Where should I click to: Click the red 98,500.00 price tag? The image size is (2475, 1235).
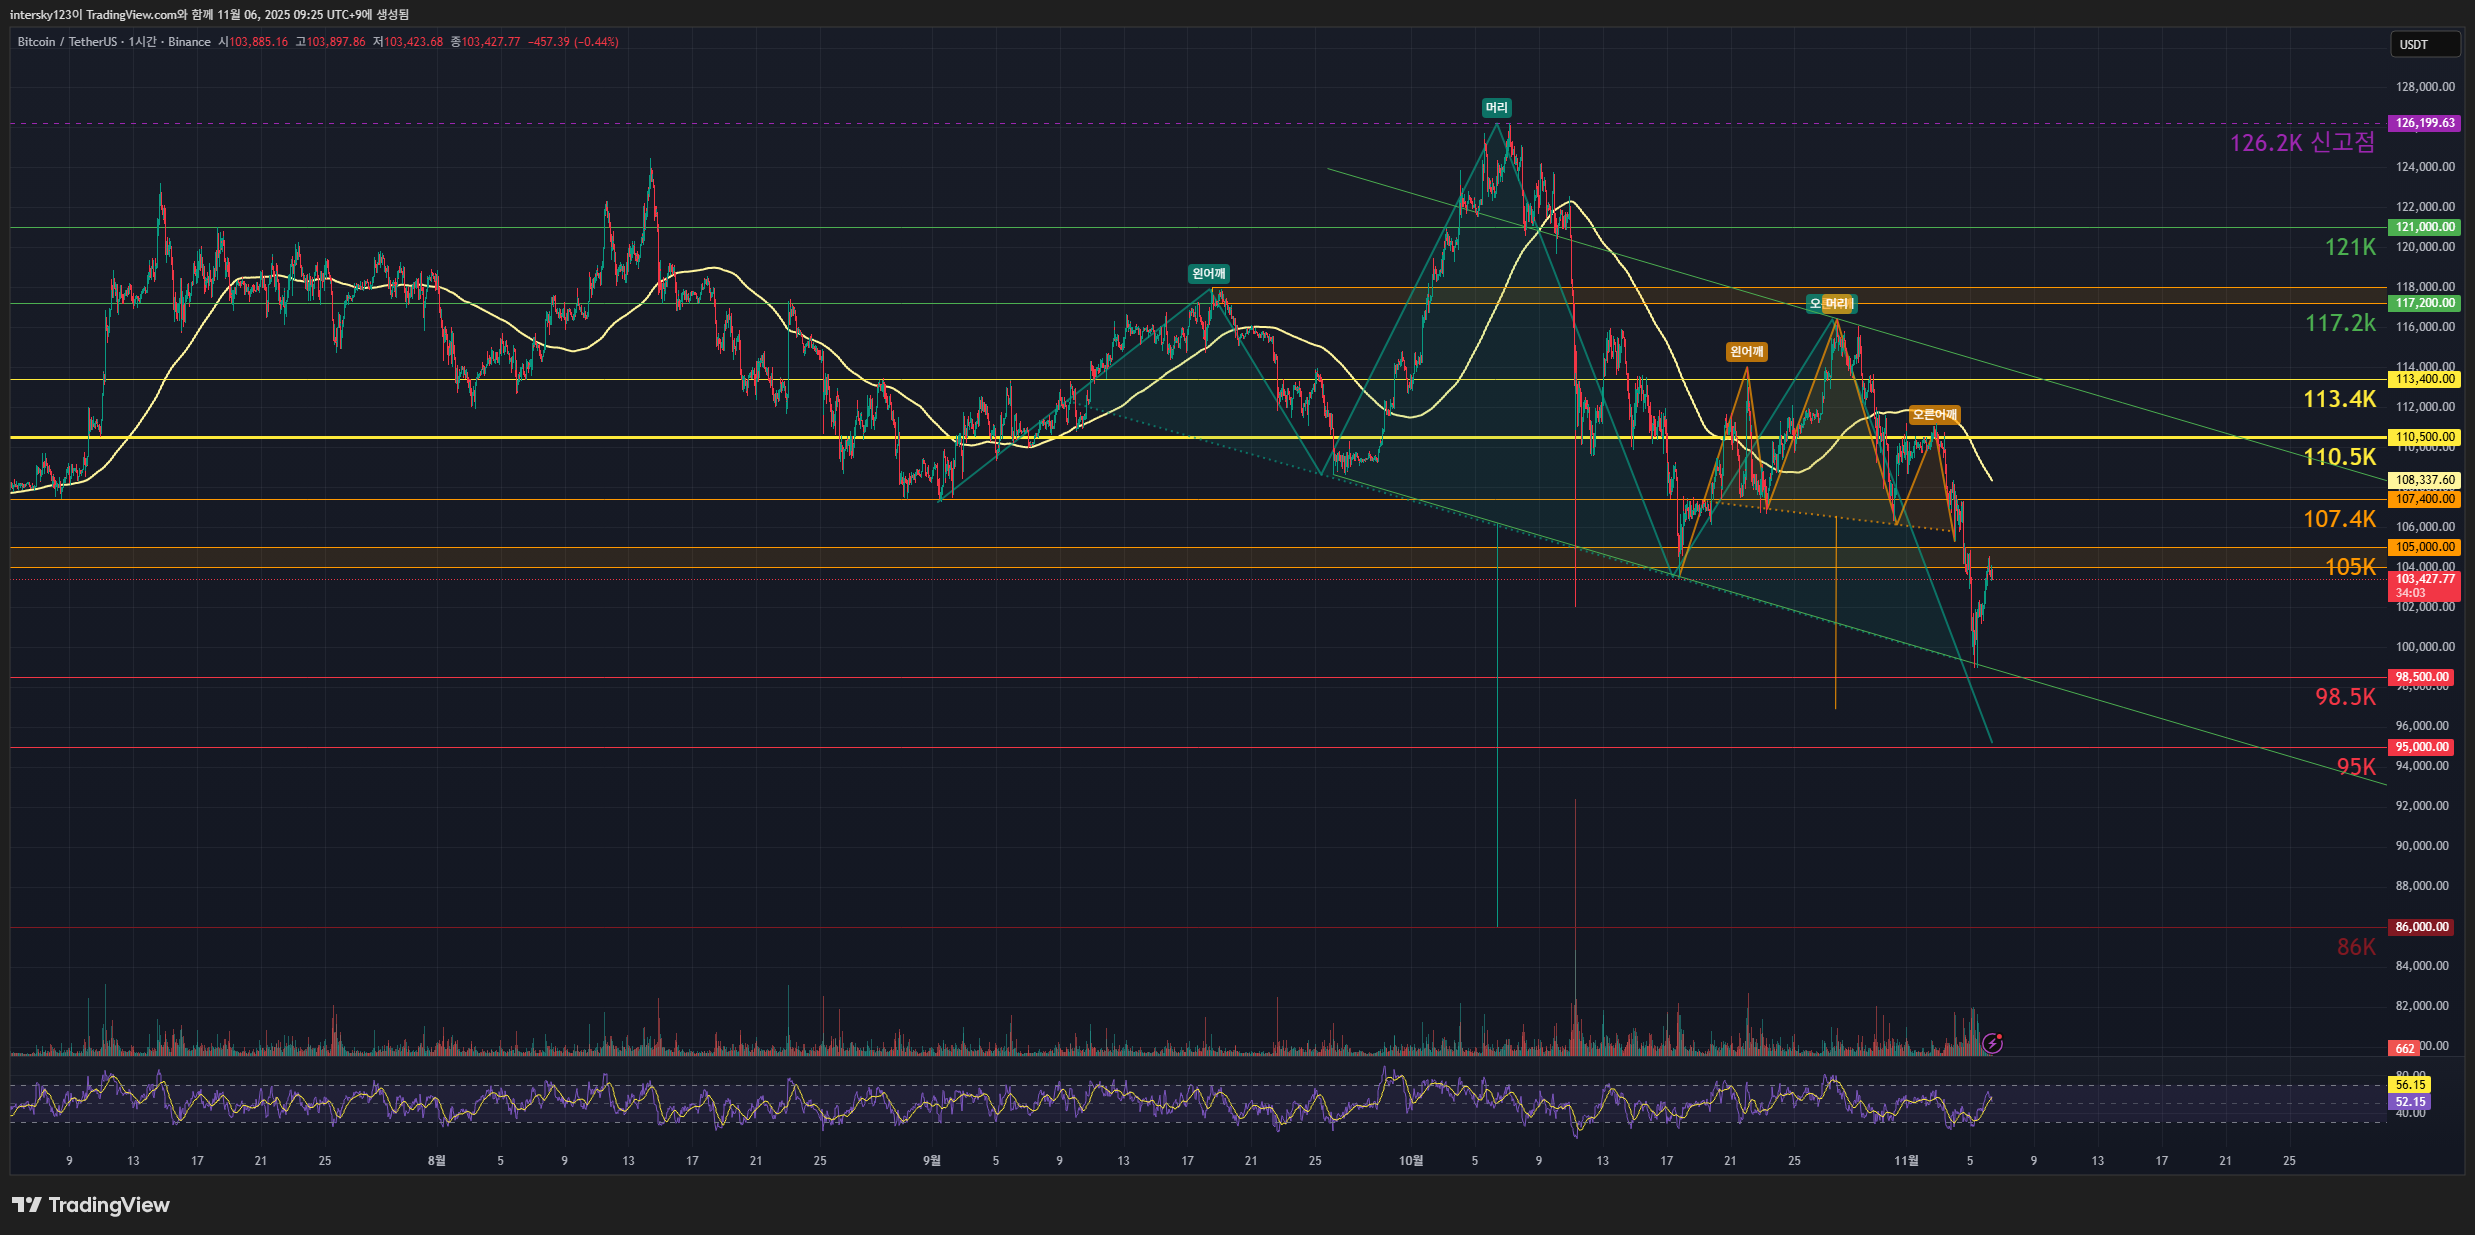pyautogui.click(x=2422, y=677)
